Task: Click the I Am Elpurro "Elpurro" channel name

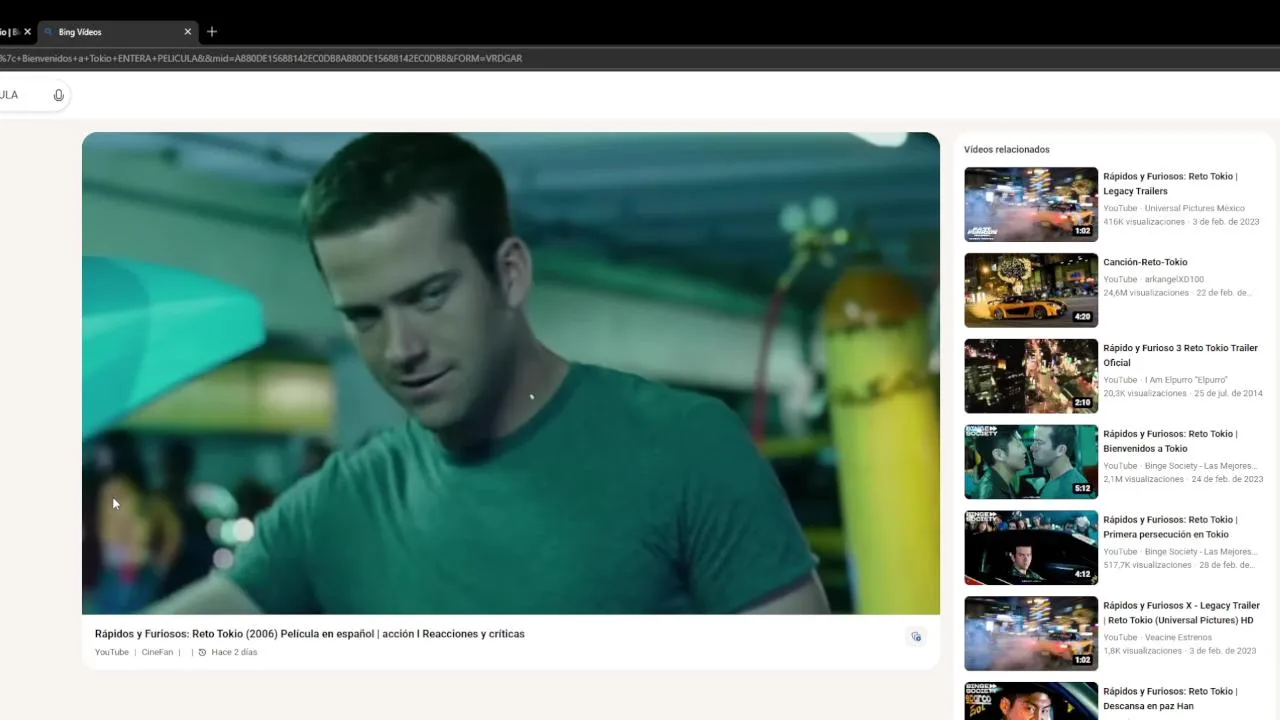Action: point(1186,380)
